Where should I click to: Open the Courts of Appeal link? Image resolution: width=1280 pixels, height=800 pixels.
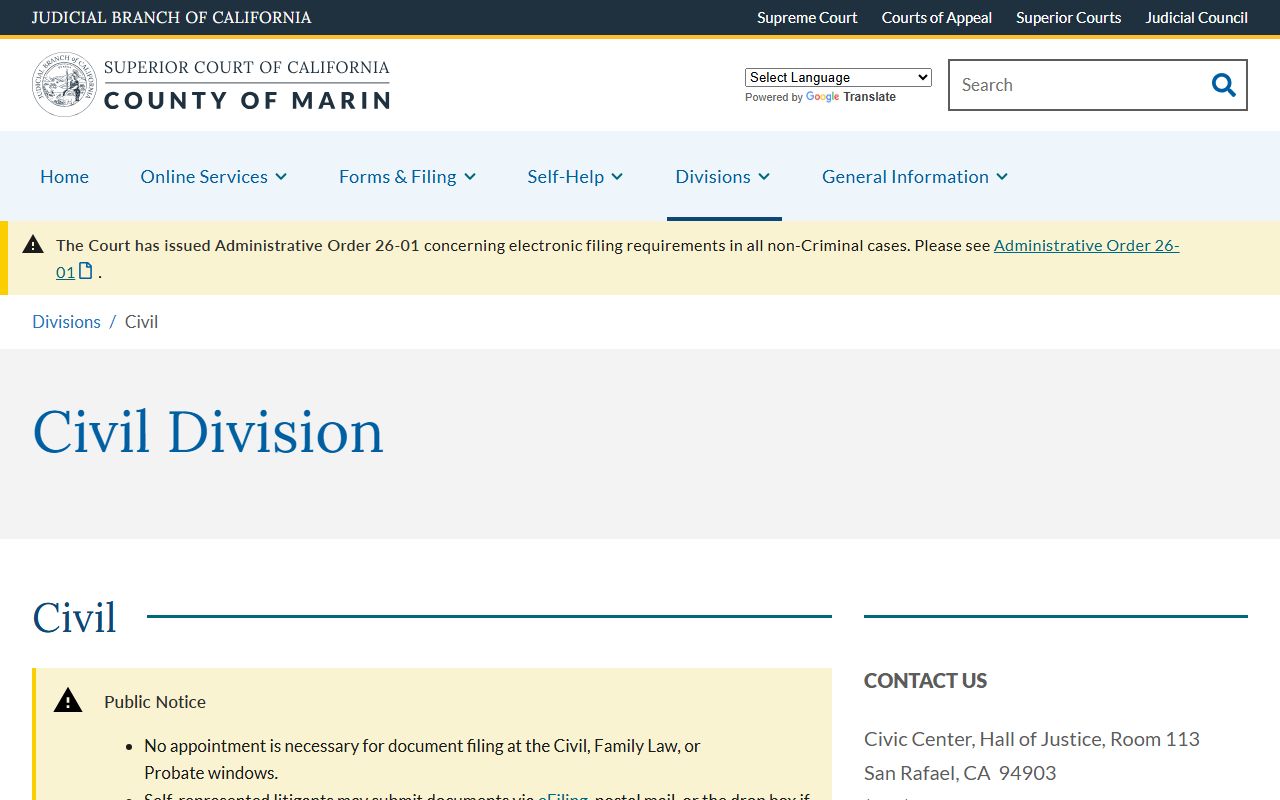tap(937, 17)
